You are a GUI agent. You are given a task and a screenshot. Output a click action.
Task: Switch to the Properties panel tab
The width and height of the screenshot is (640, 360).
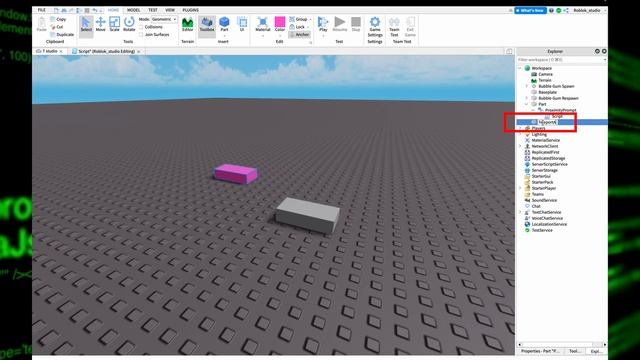click(x=540, y=351)
